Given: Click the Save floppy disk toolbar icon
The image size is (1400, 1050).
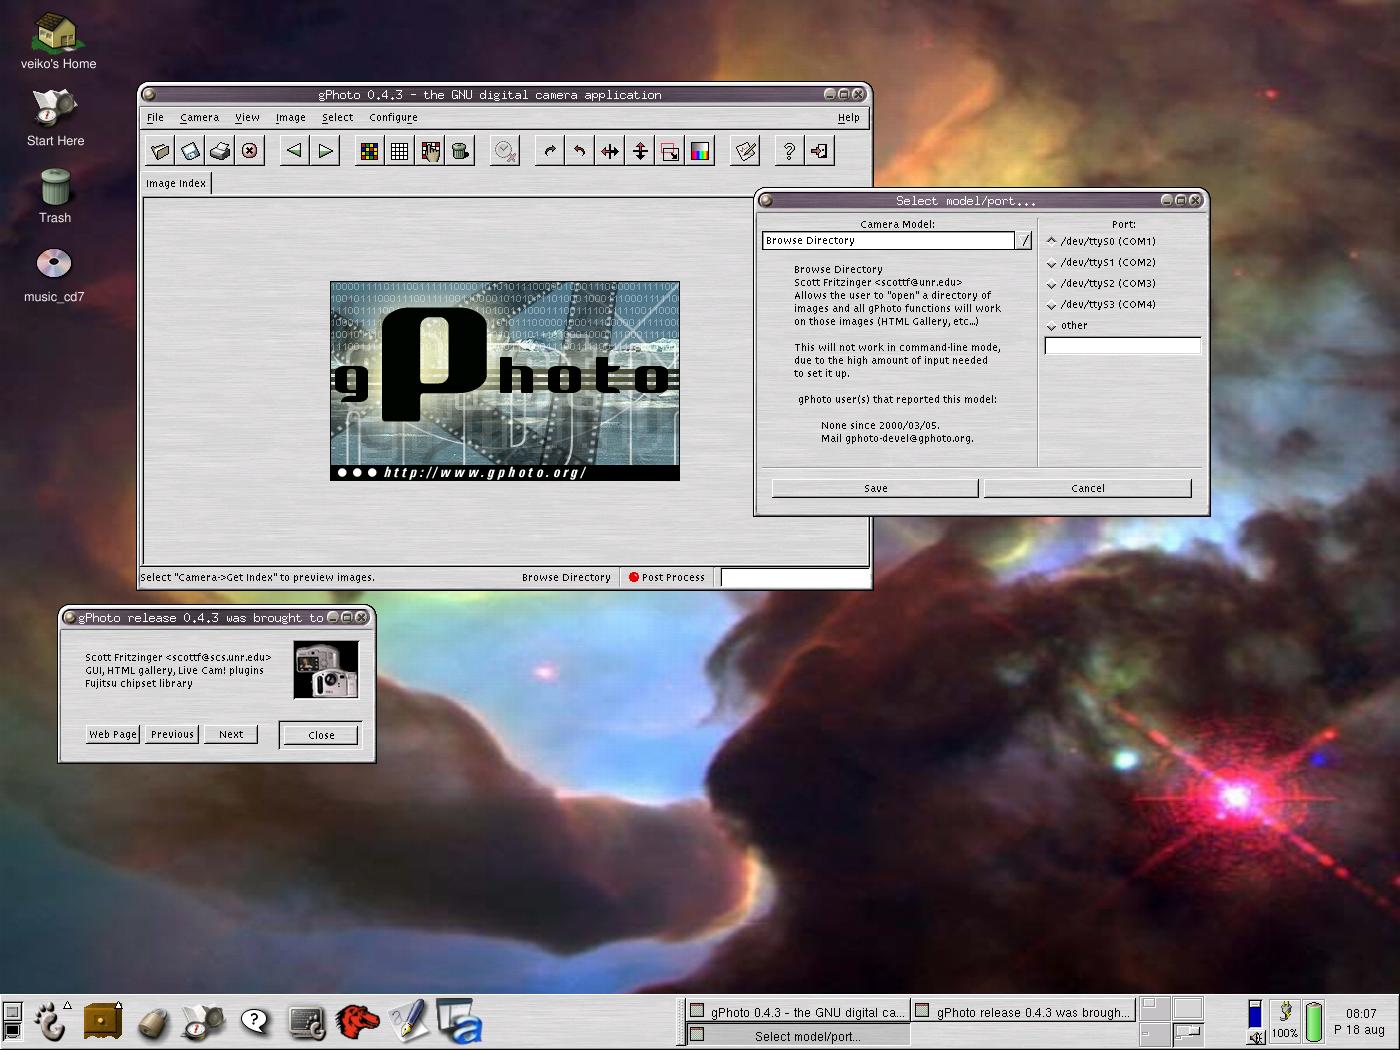Looking at the screenshot, I should [190, 151].
